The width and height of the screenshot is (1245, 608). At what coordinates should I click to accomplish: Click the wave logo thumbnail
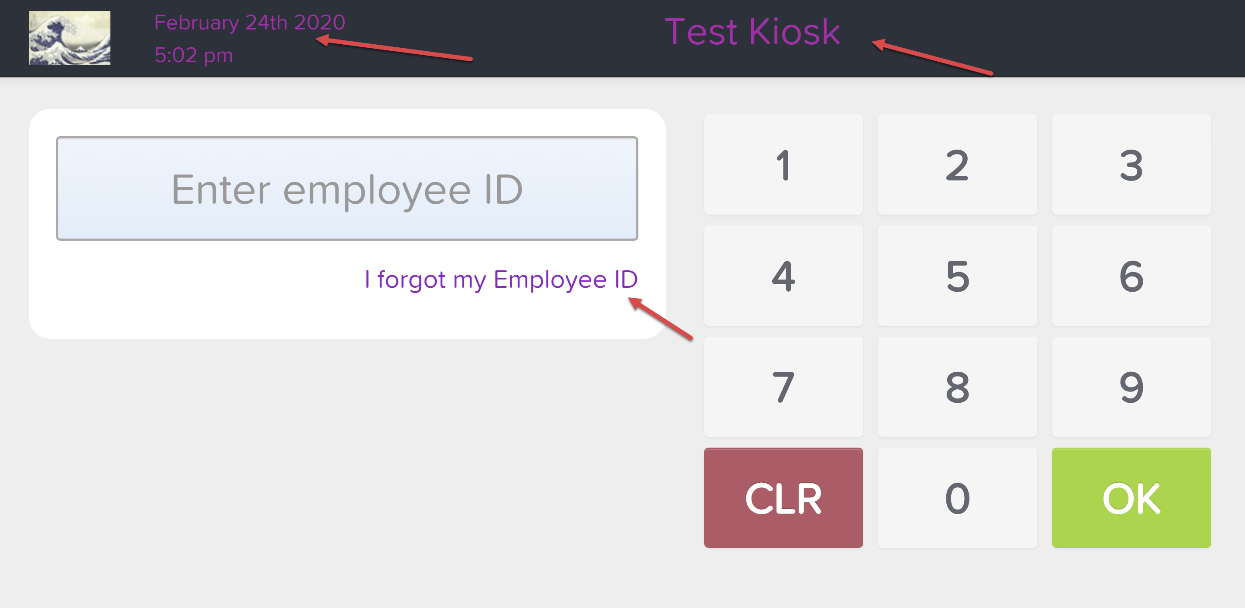coord(70,38)
